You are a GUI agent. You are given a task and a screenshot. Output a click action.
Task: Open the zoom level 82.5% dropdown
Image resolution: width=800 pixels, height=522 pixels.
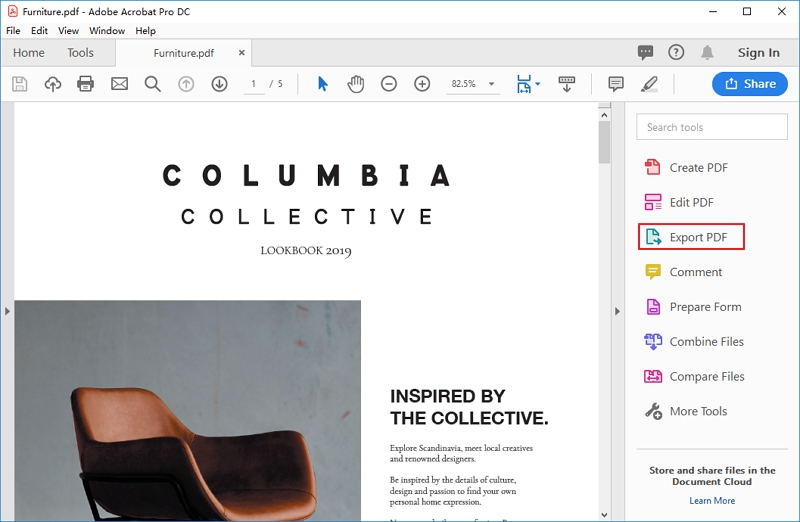click(491, 84)
